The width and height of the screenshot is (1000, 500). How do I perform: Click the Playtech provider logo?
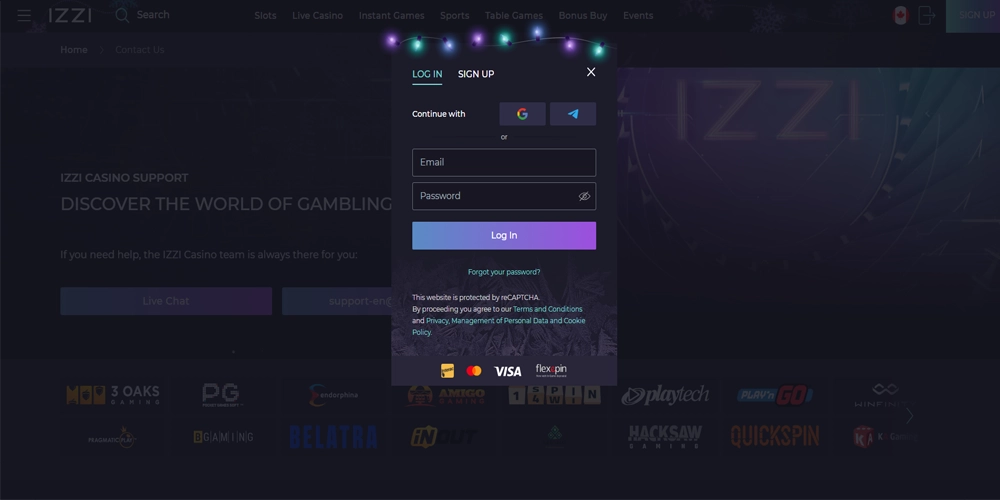coord(665,395)
